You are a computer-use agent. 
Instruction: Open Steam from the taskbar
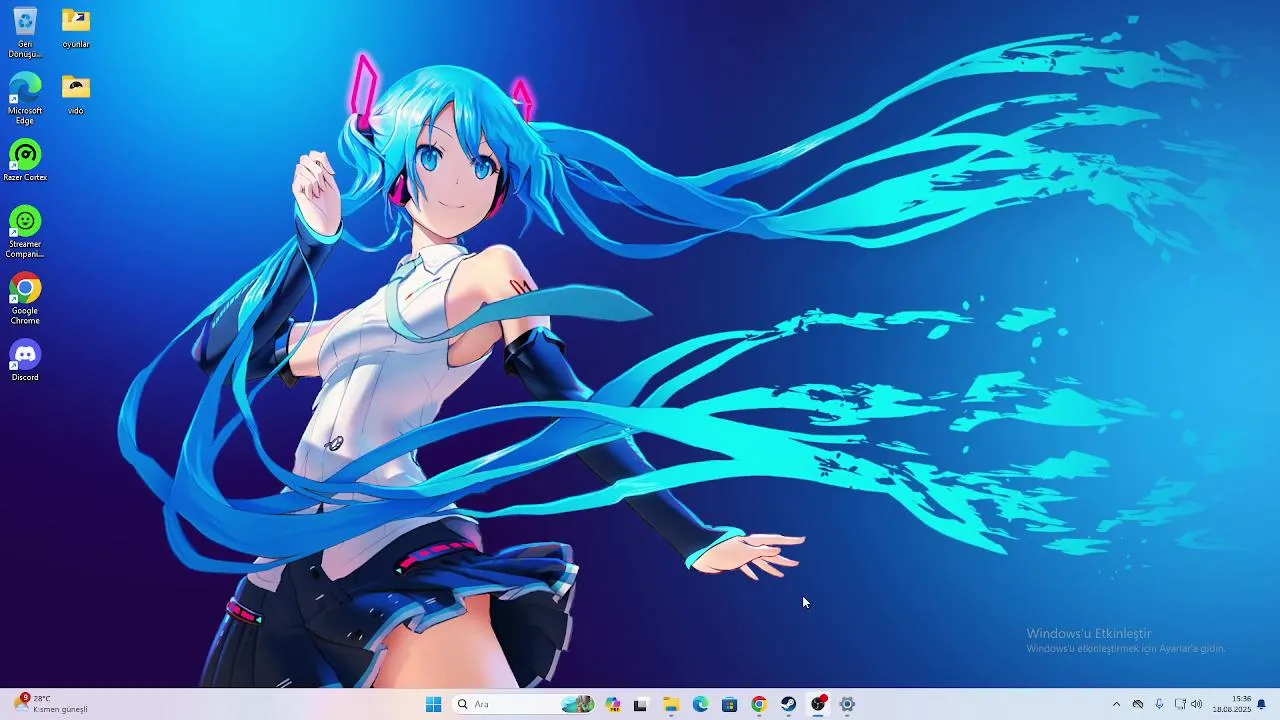(x=789, y=704)
